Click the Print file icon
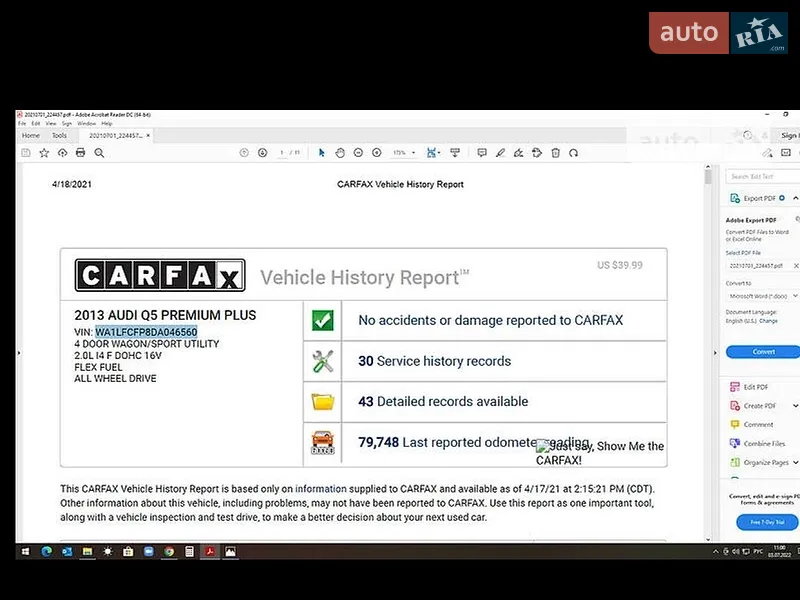The height and width of the screenshot is (600, 800). pyautogui.click(x=80, y=153)
